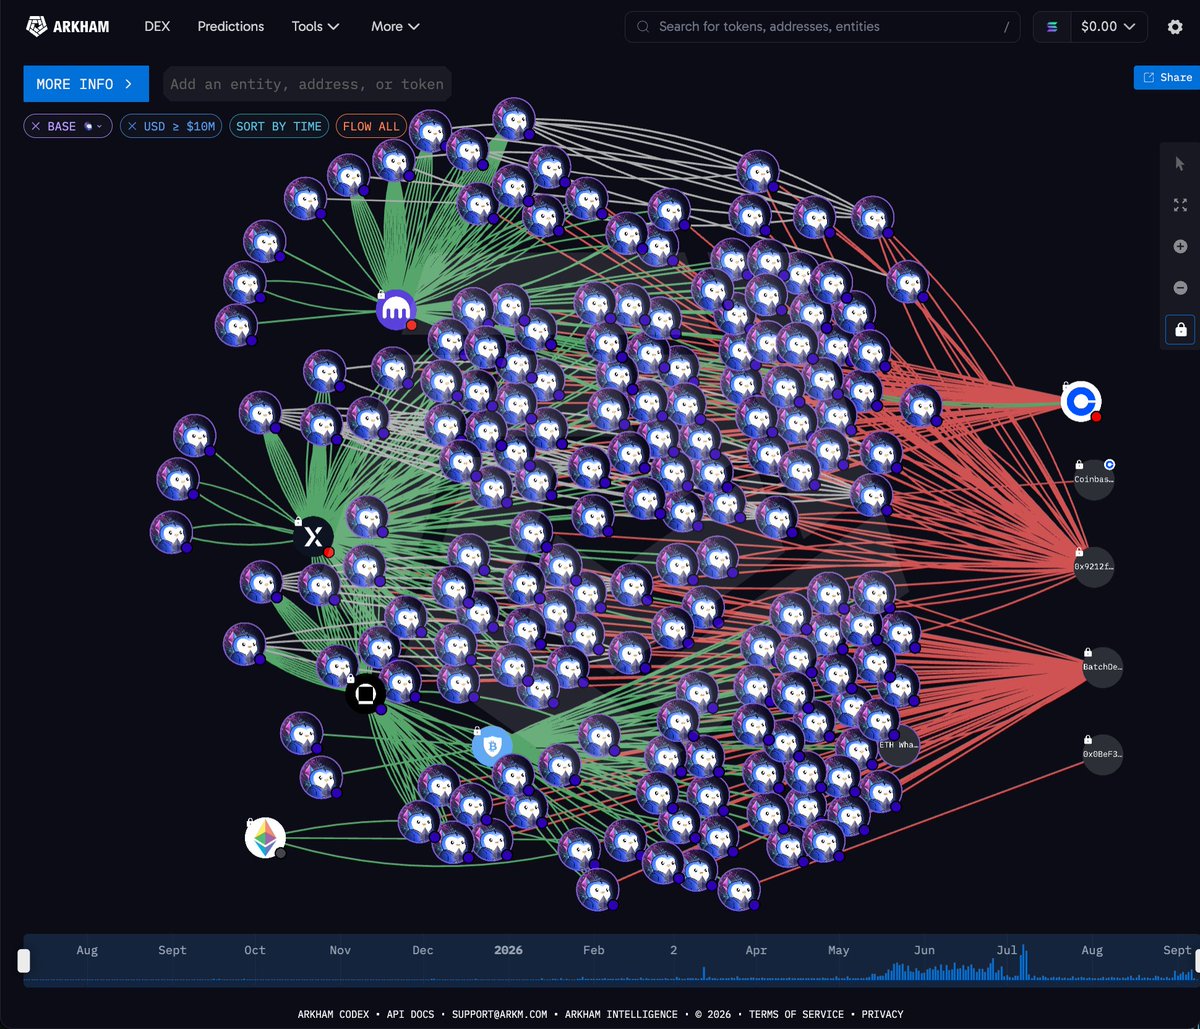The width and height of the screenshot is (1200, 1029).
Task: Toggle SORT BY TIME filter
Action: click(279, 127)
